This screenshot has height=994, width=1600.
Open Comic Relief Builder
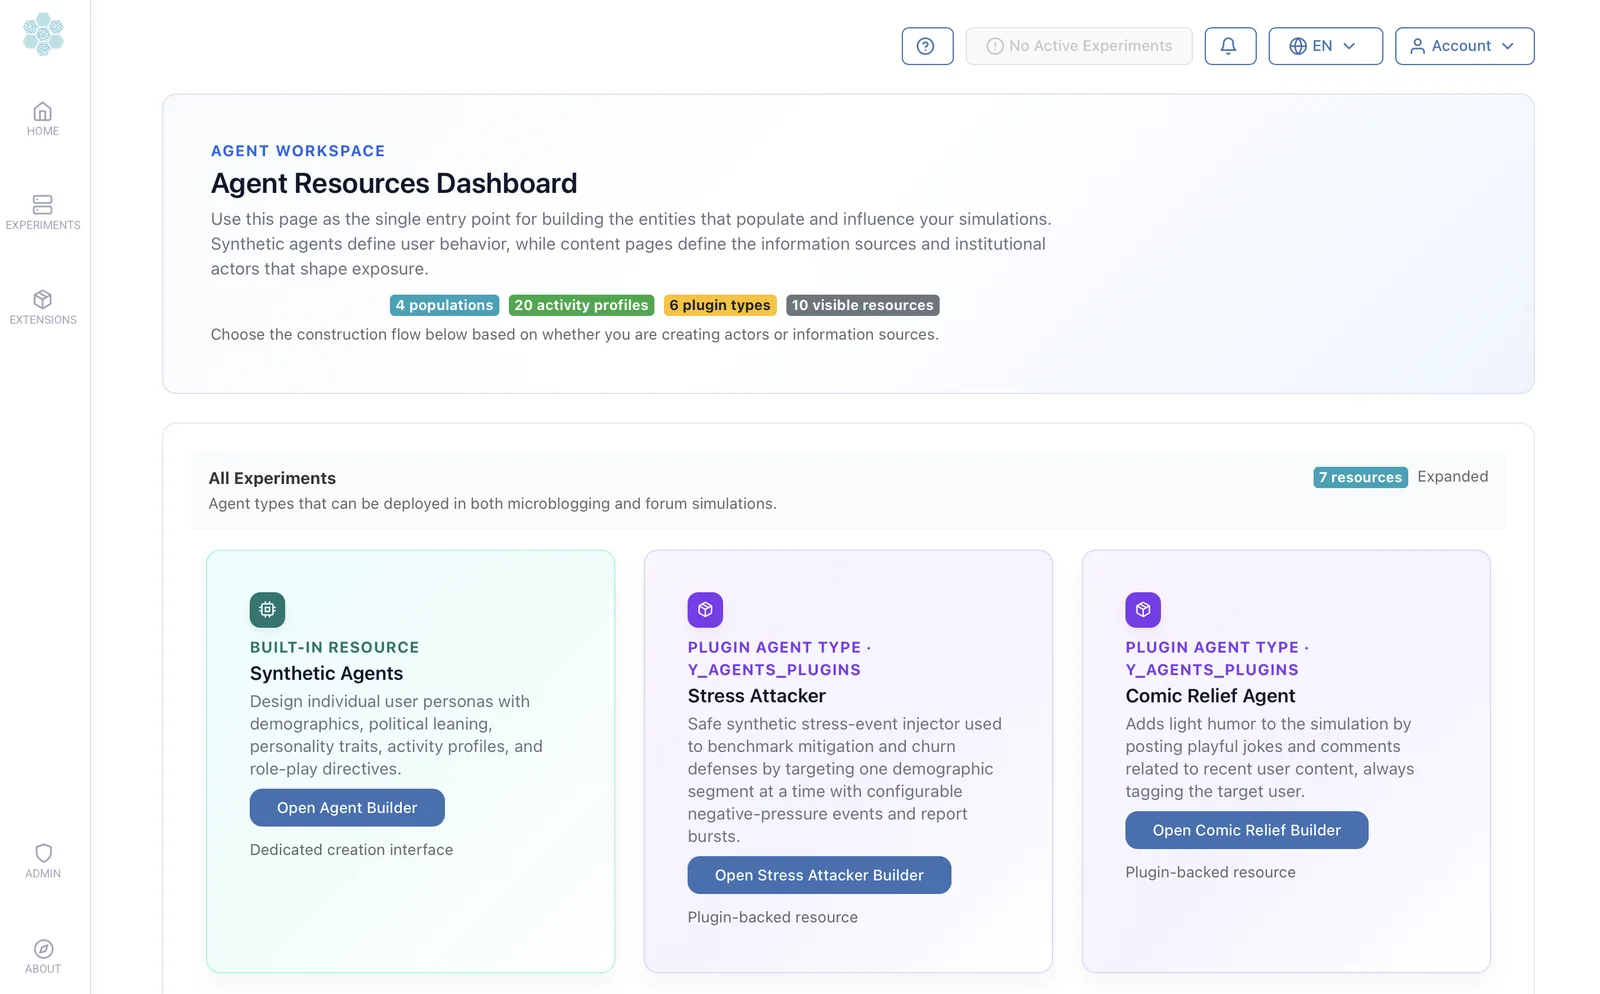point(1246,830)
